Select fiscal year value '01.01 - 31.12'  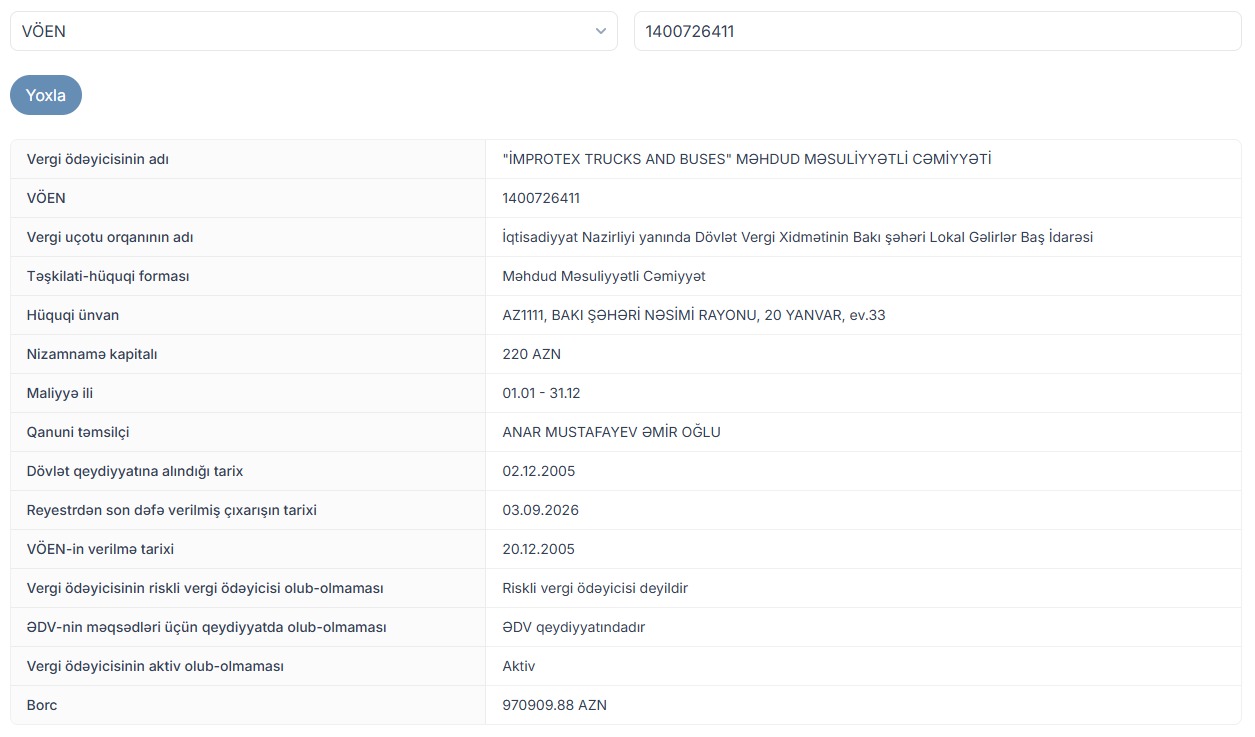541,393
